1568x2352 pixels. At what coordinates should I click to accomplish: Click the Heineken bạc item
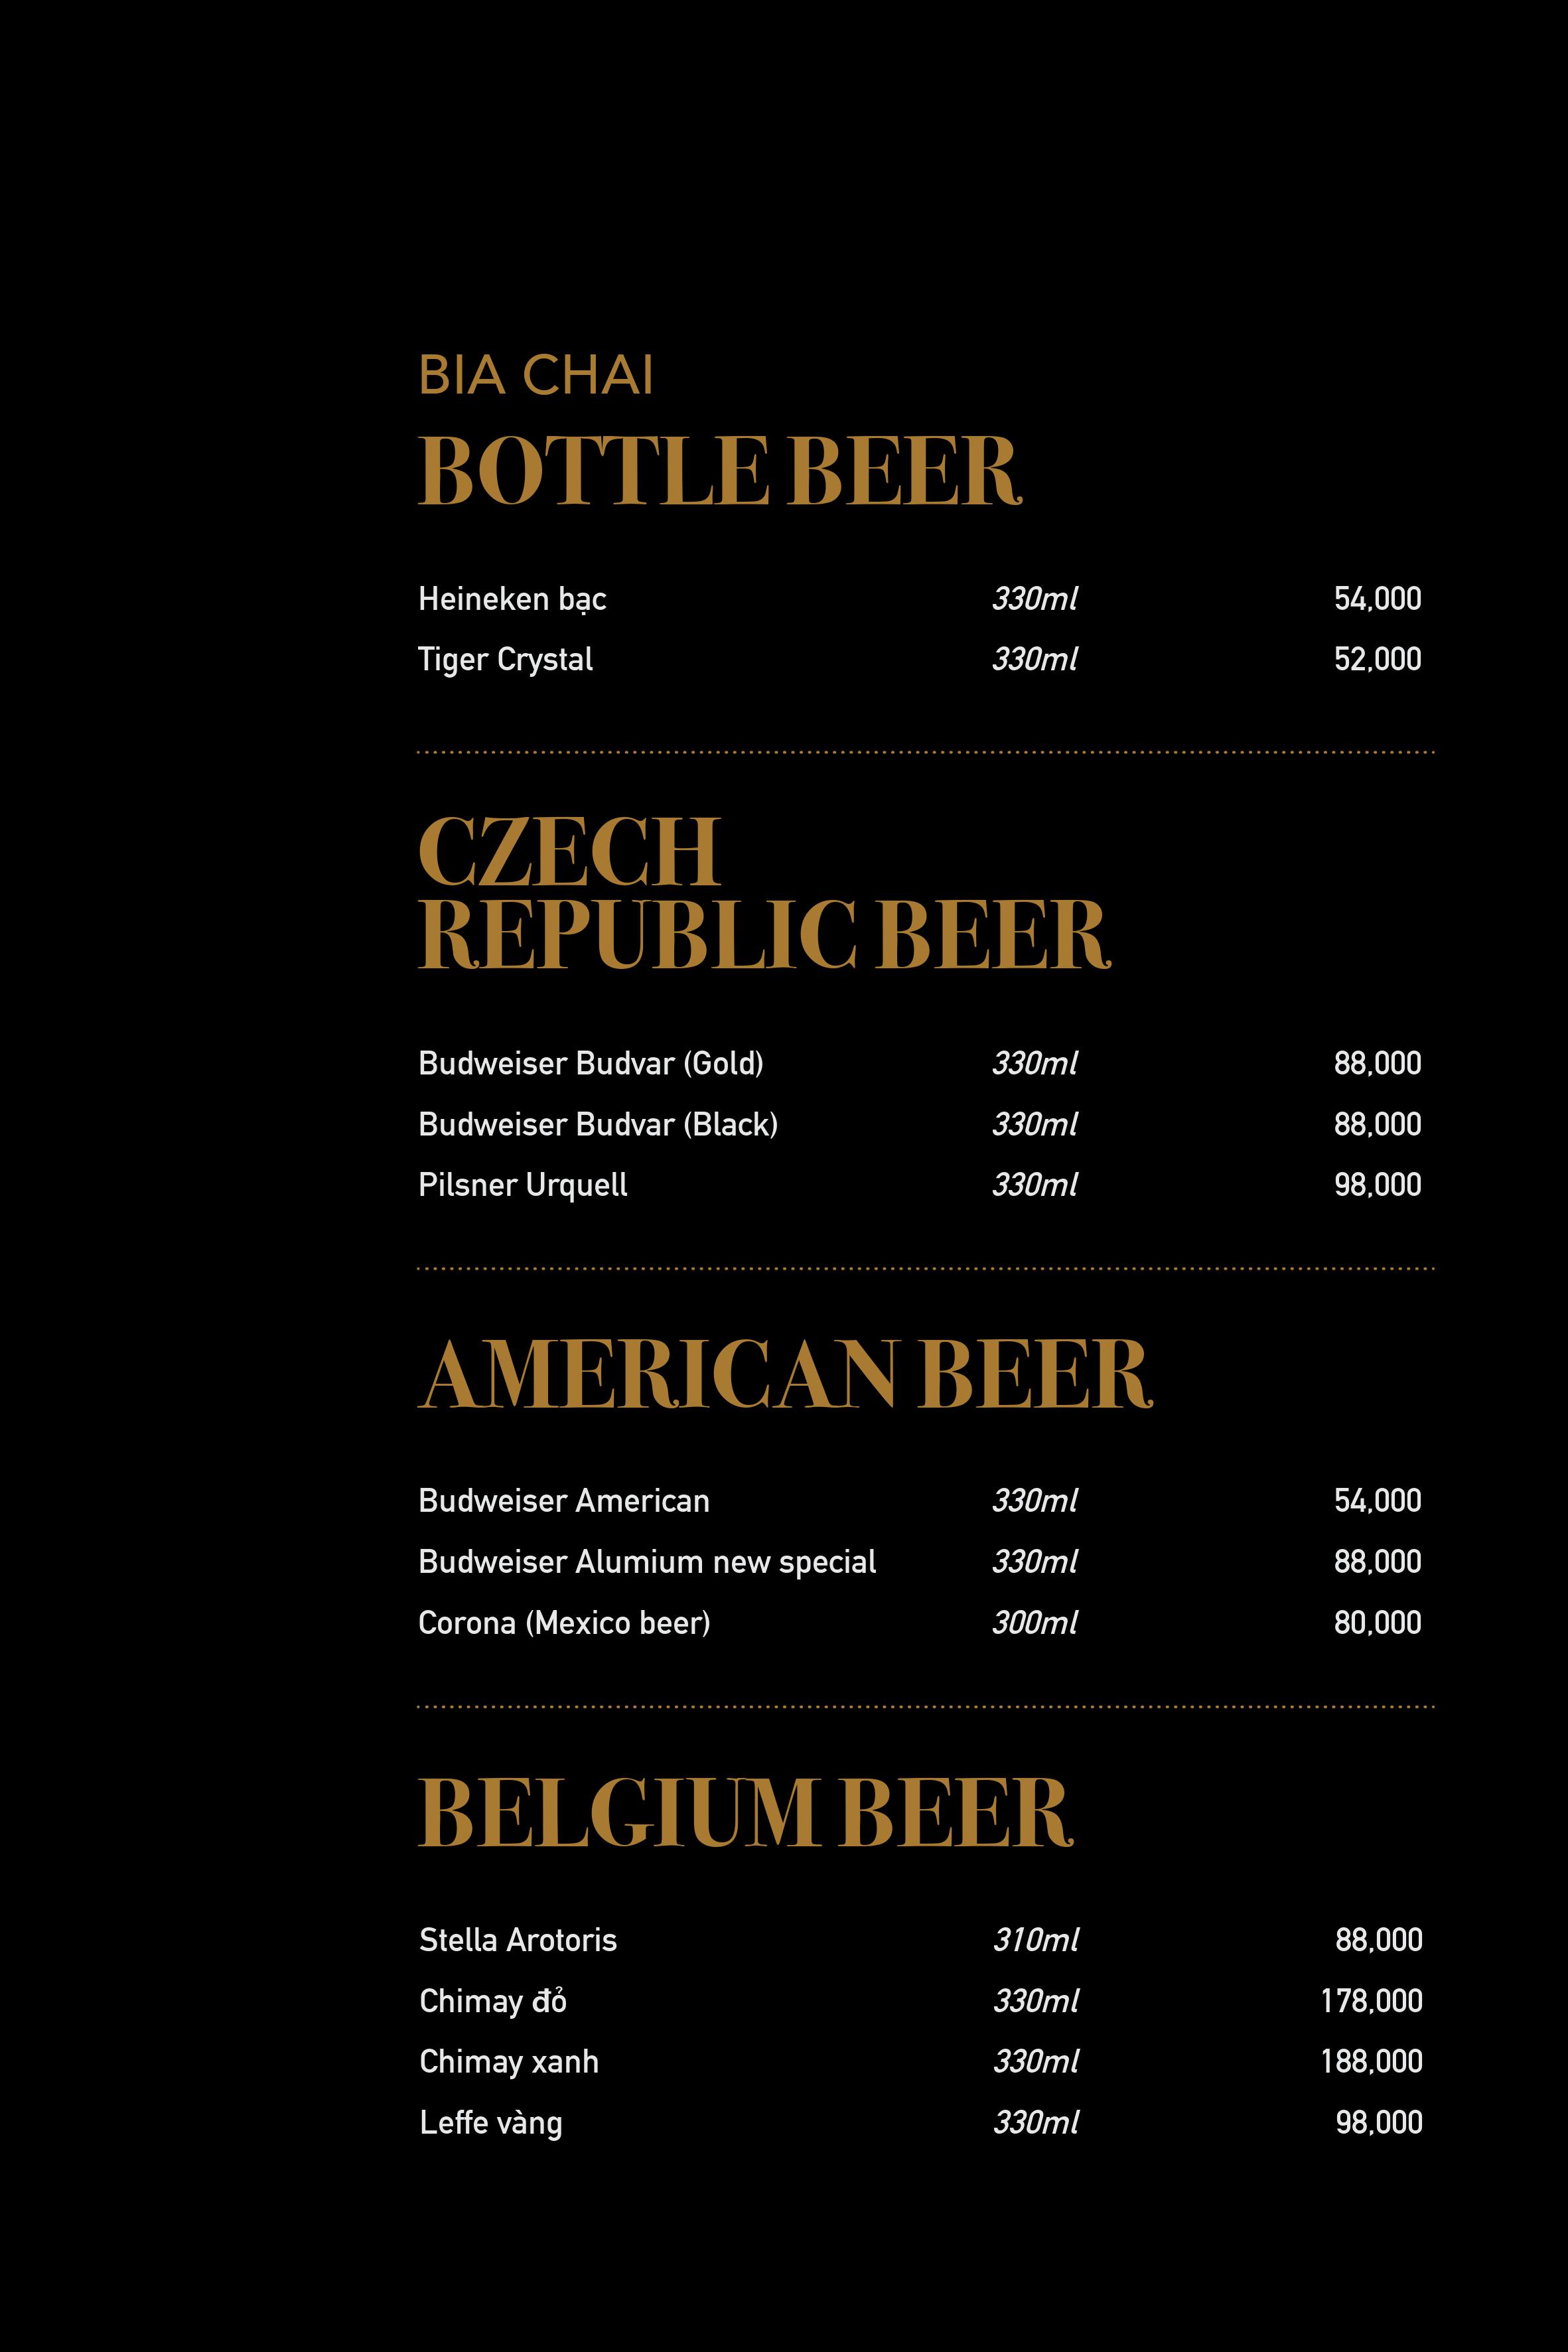pos(512,599)
